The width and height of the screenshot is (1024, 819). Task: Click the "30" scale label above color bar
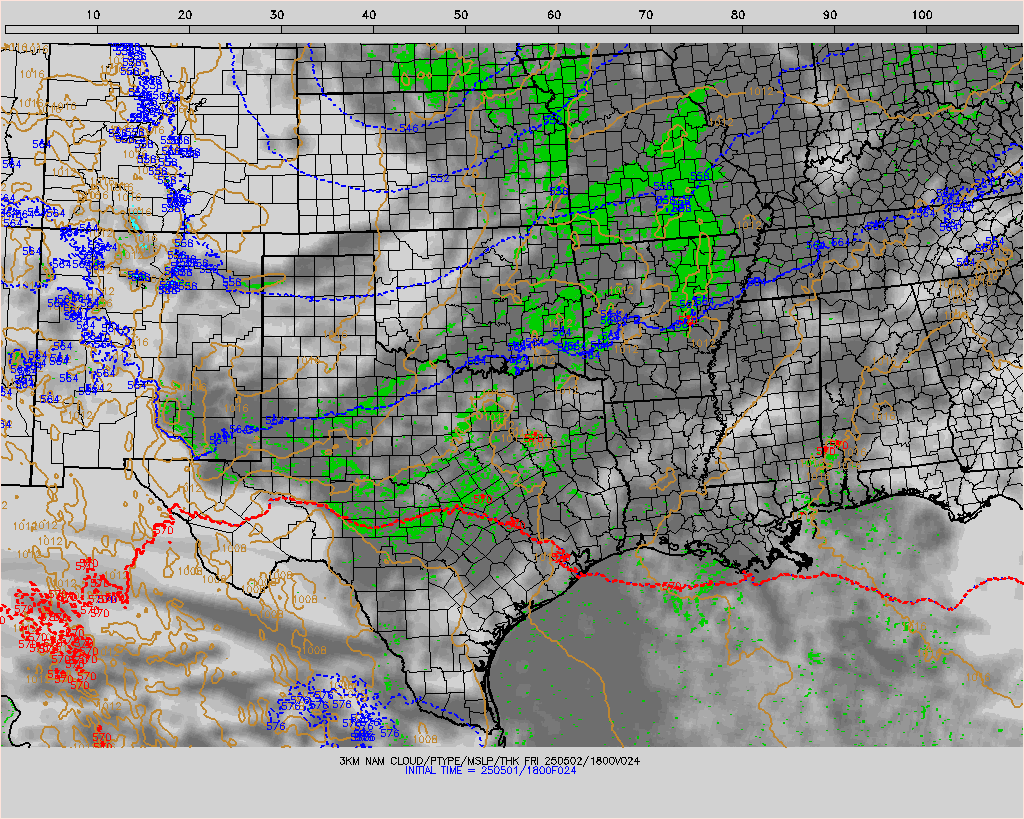(x=277, y=14)
